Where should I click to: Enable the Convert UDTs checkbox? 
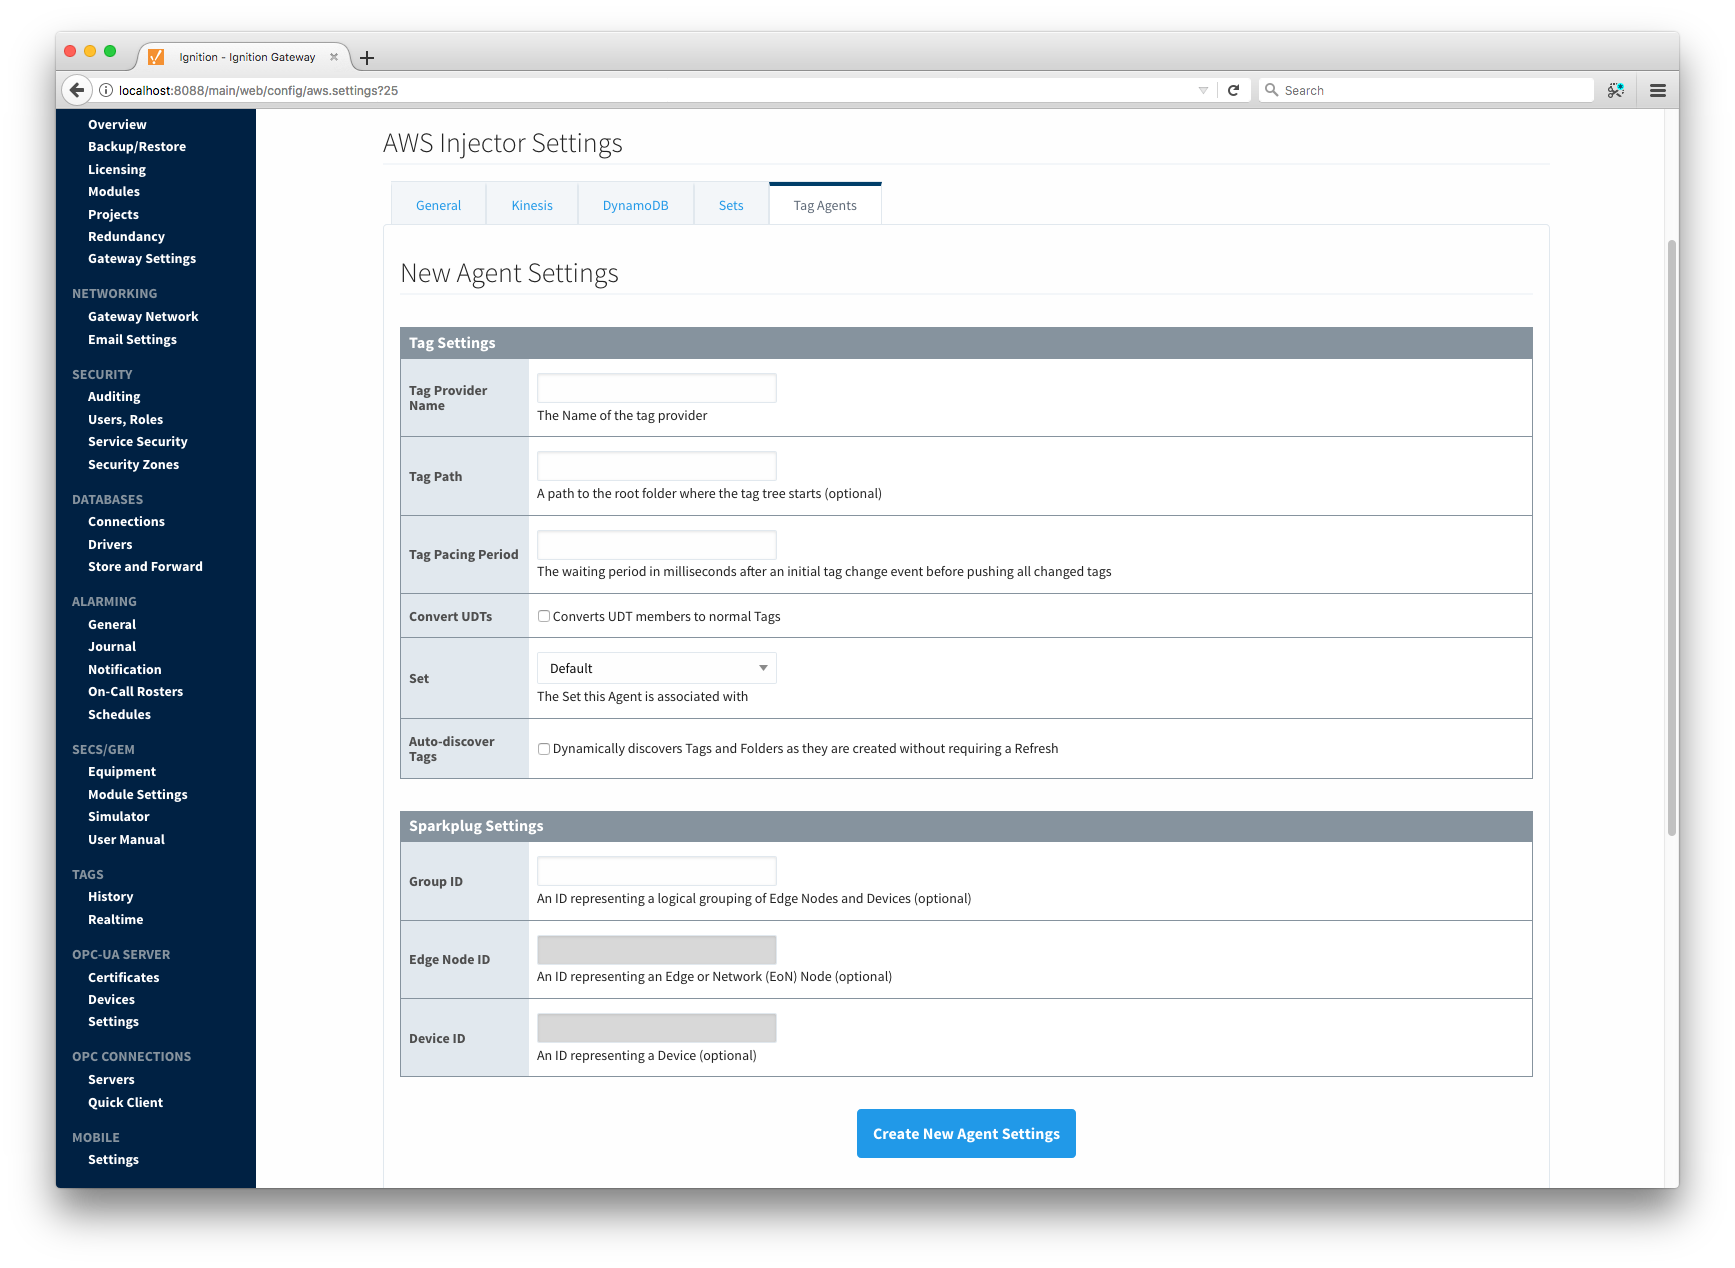[544, 616]
